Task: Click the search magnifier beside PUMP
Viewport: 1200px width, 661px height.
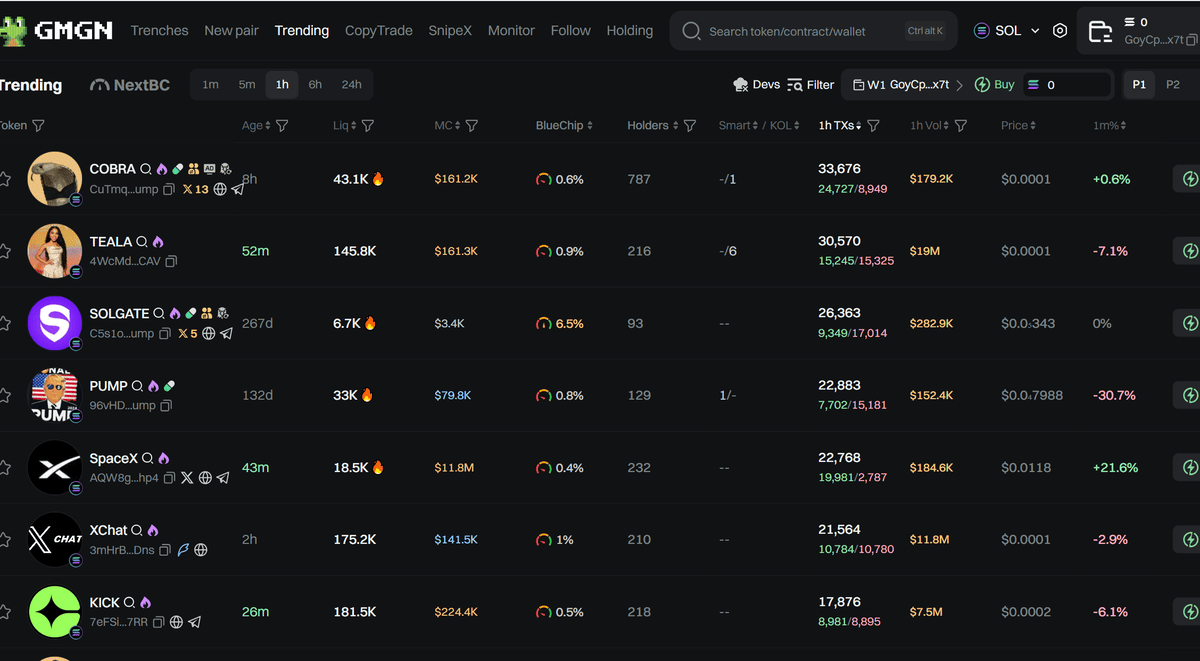Action: (137, 386)
